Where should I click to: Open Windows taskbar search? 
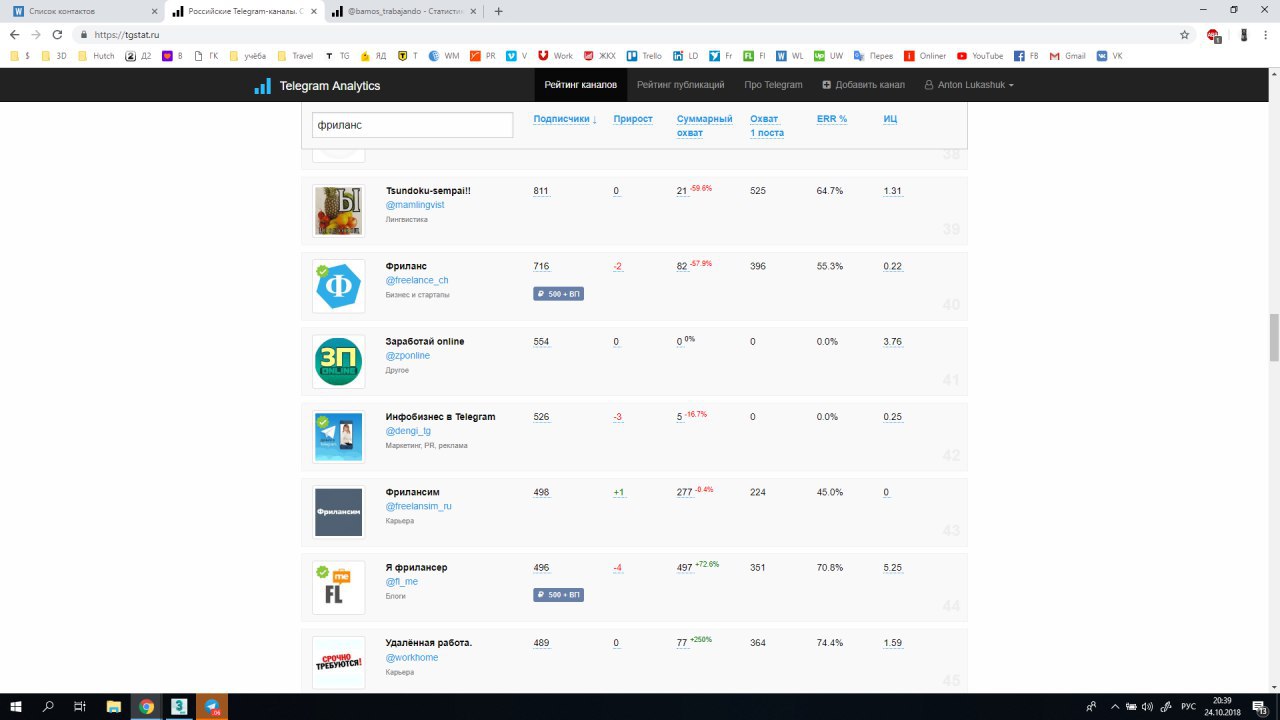point(48,706)
